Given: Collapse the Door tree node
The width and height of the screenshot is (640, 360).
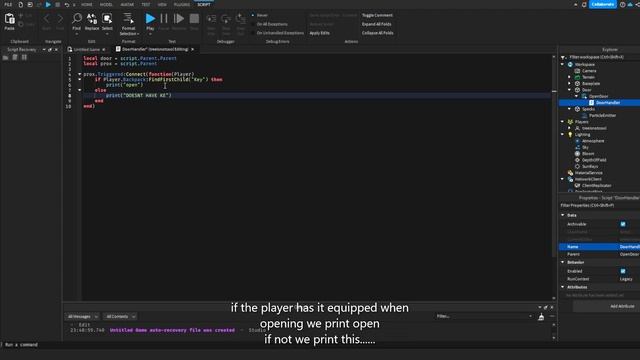Looking at the screenshot, I should coord(570,90).
